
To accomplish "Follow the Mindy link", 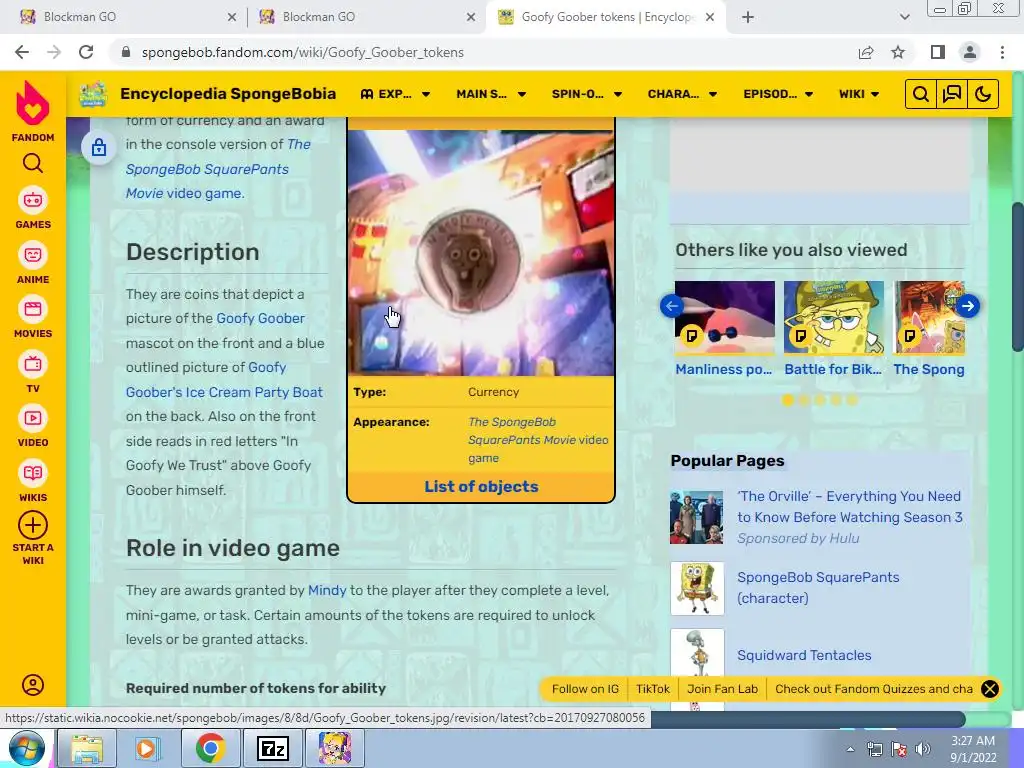I will (327, 590).
